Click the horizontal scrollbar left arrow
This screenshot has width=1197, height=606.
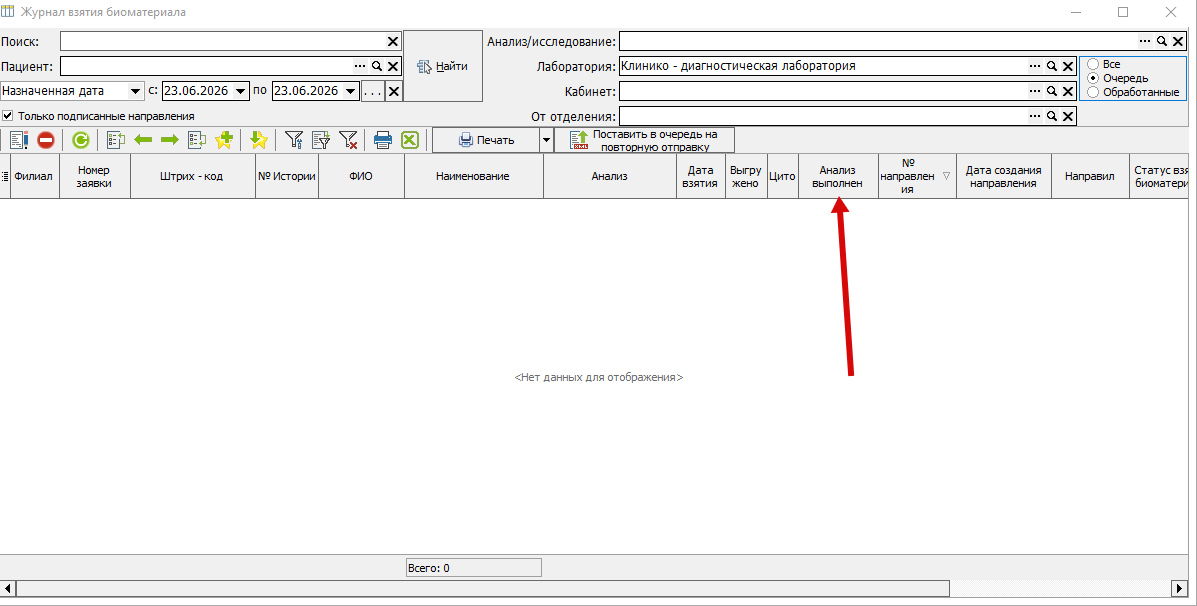pyautogui.click(x=8, y=588)
